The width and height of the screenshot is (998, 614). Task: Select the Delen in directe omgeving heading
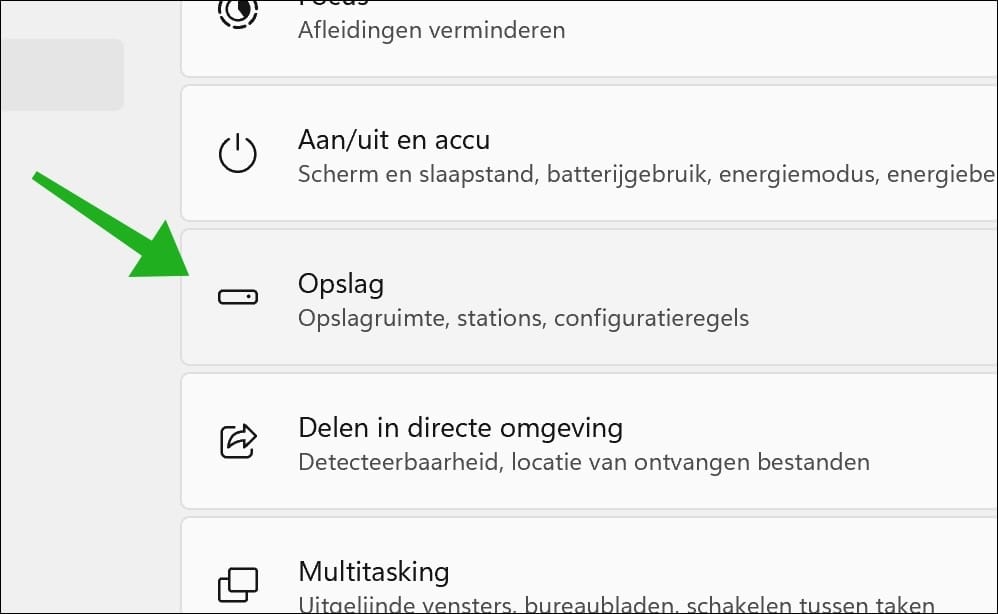coord(460,428)
